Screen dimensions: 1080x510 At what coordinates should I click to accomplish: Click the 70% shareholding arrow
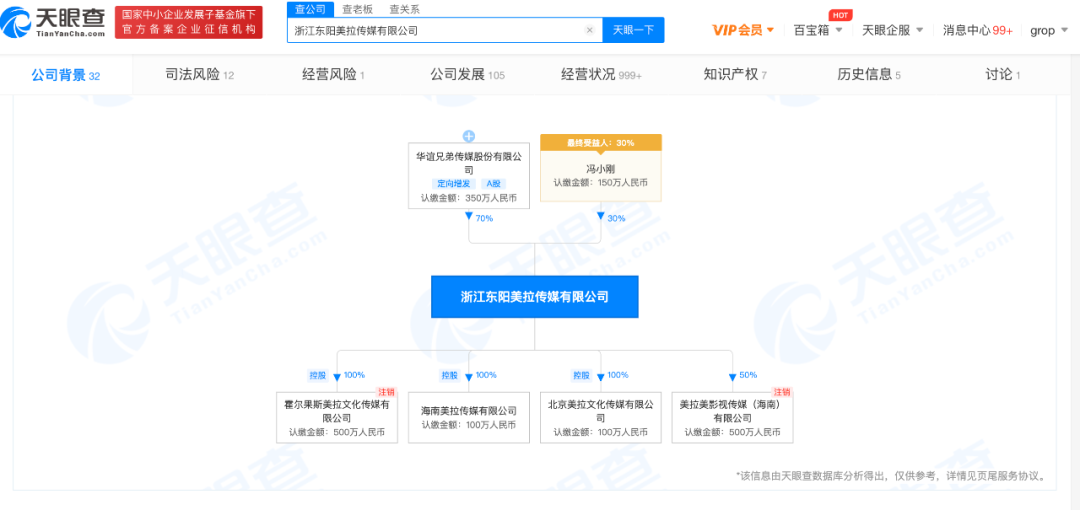click(x=469, y=217)
